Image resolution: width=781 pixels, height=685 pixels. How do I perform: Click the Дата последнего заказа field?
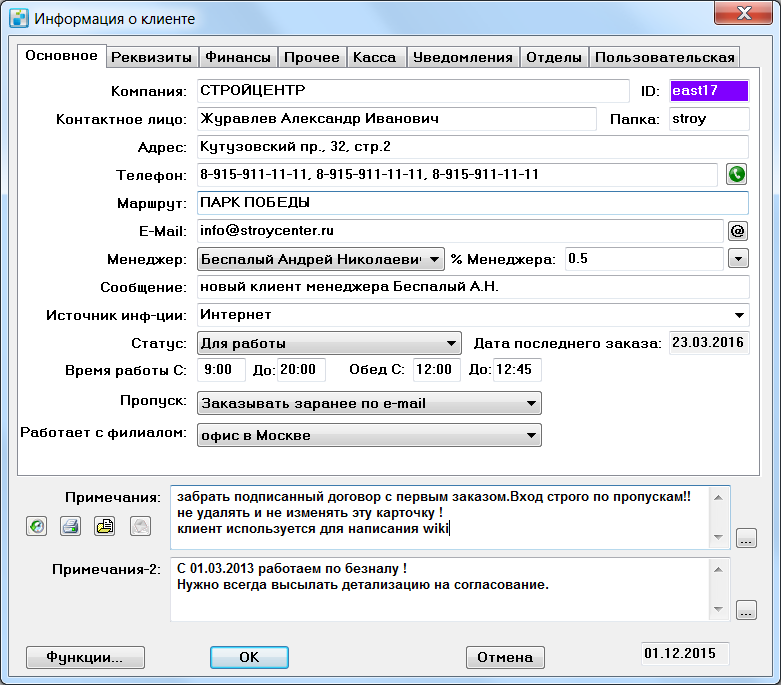pyautogui.click(x=709, y=343)
